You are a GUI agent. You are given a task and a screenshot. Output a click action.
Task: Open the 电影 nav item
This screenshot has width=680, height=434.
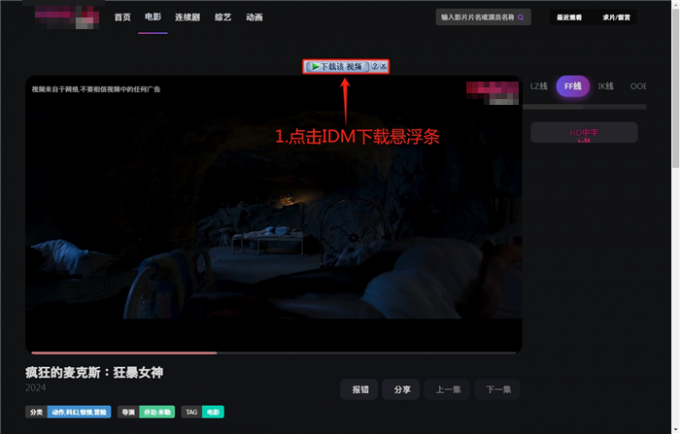pyautogui.click(x=153, y=17)
